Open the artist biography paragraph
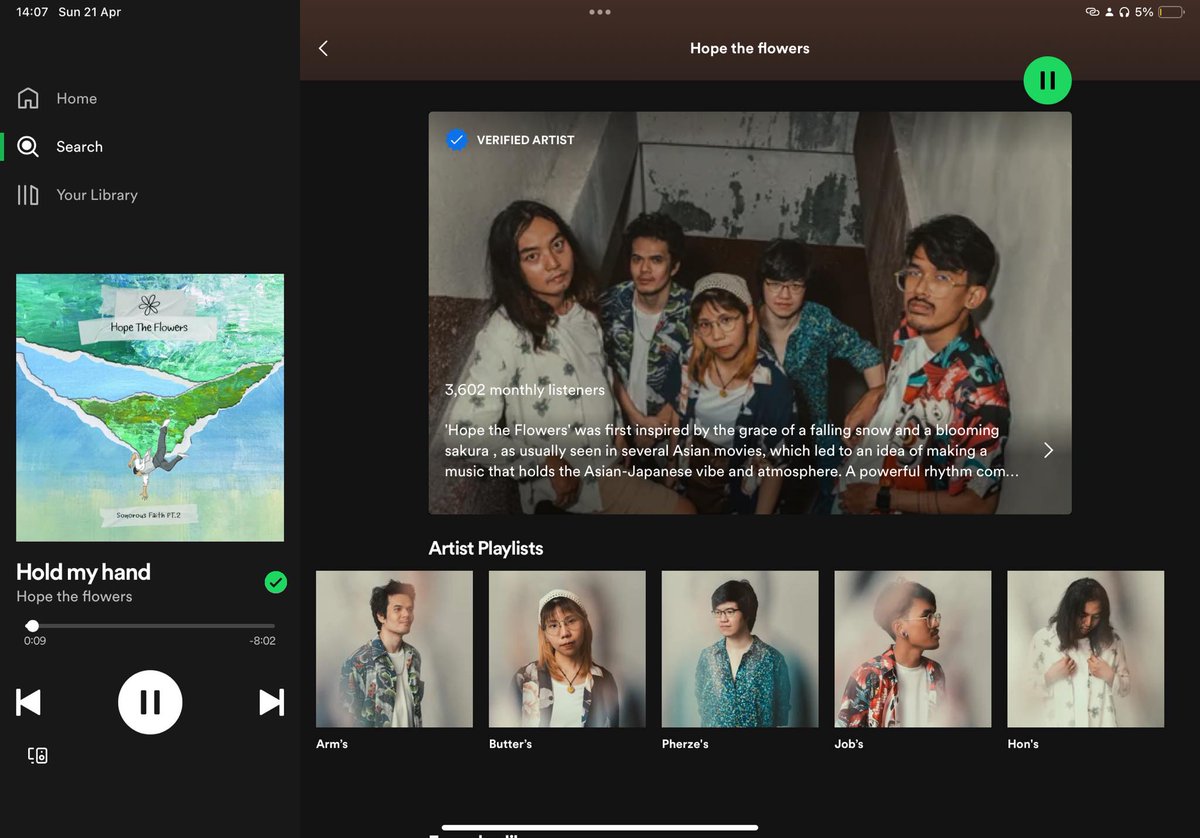Screen dimensions: 1200x838 (x=732, y=450)
